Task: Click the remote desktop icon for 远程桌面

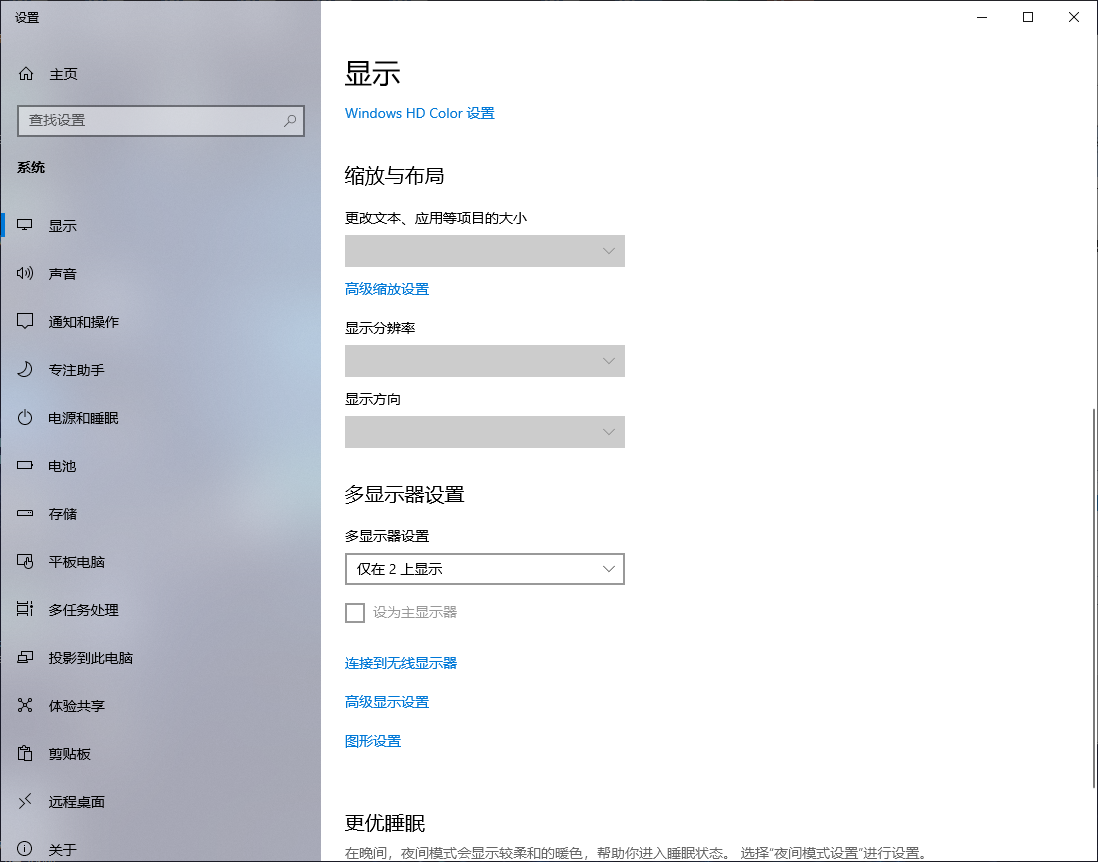Action: click(25, 801)
